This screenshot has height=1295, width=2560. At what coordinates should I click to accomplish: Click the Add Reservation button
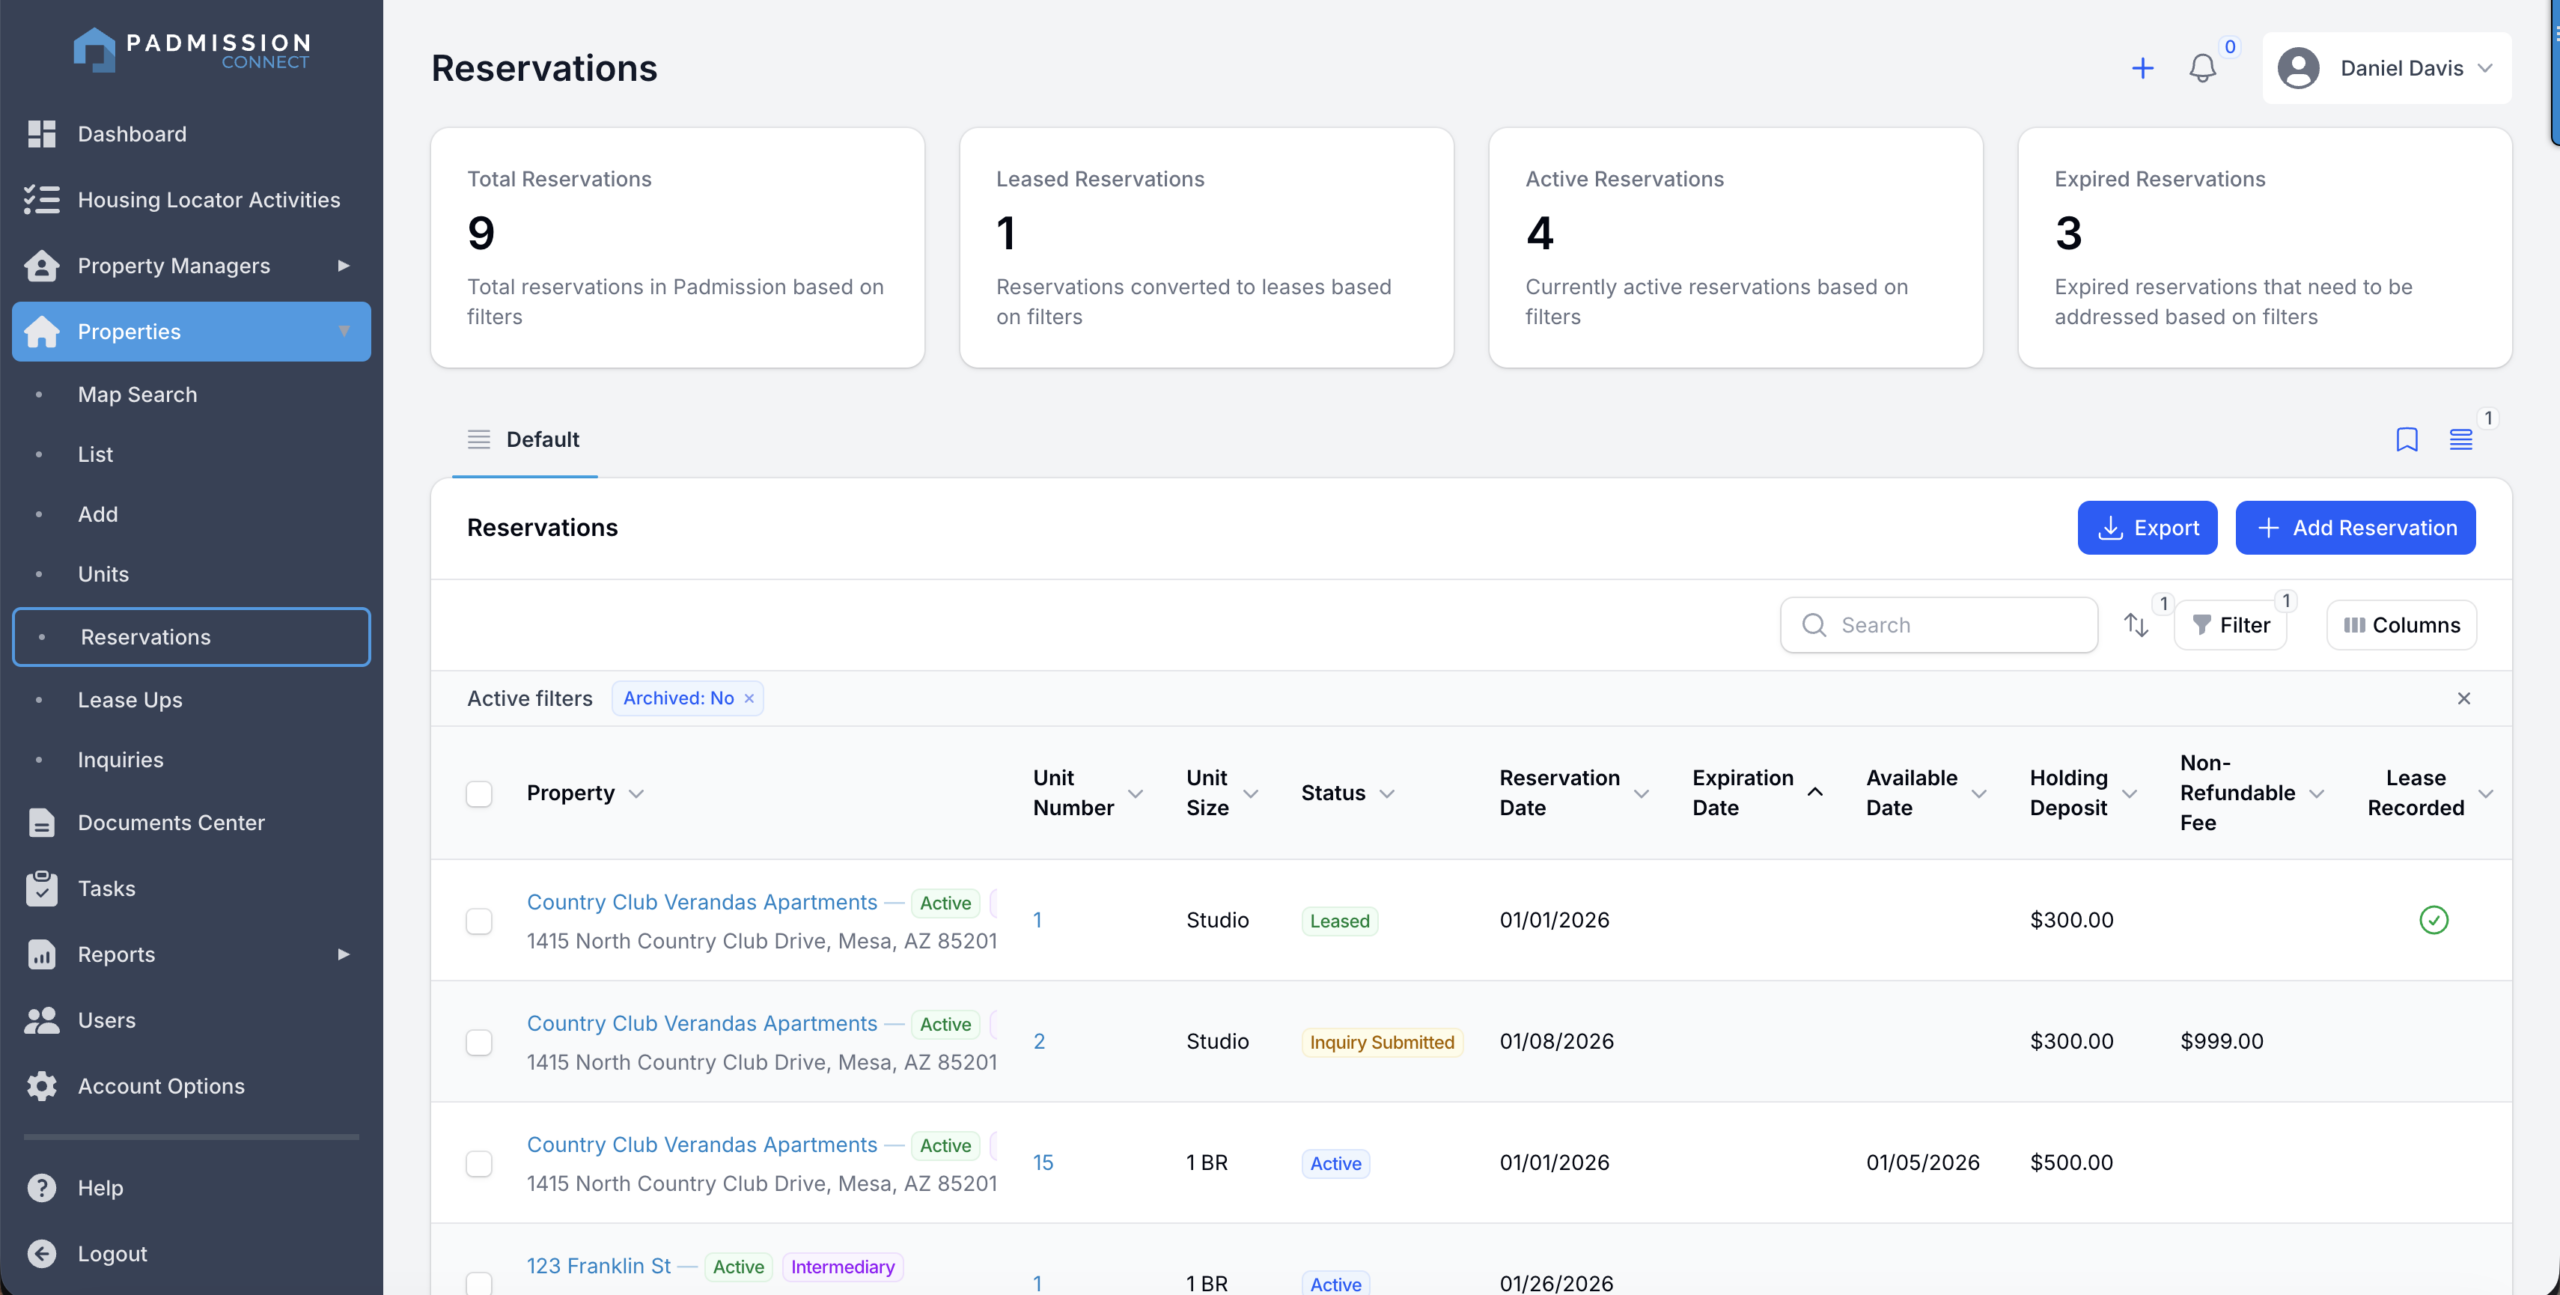[x=2355, y=528]
